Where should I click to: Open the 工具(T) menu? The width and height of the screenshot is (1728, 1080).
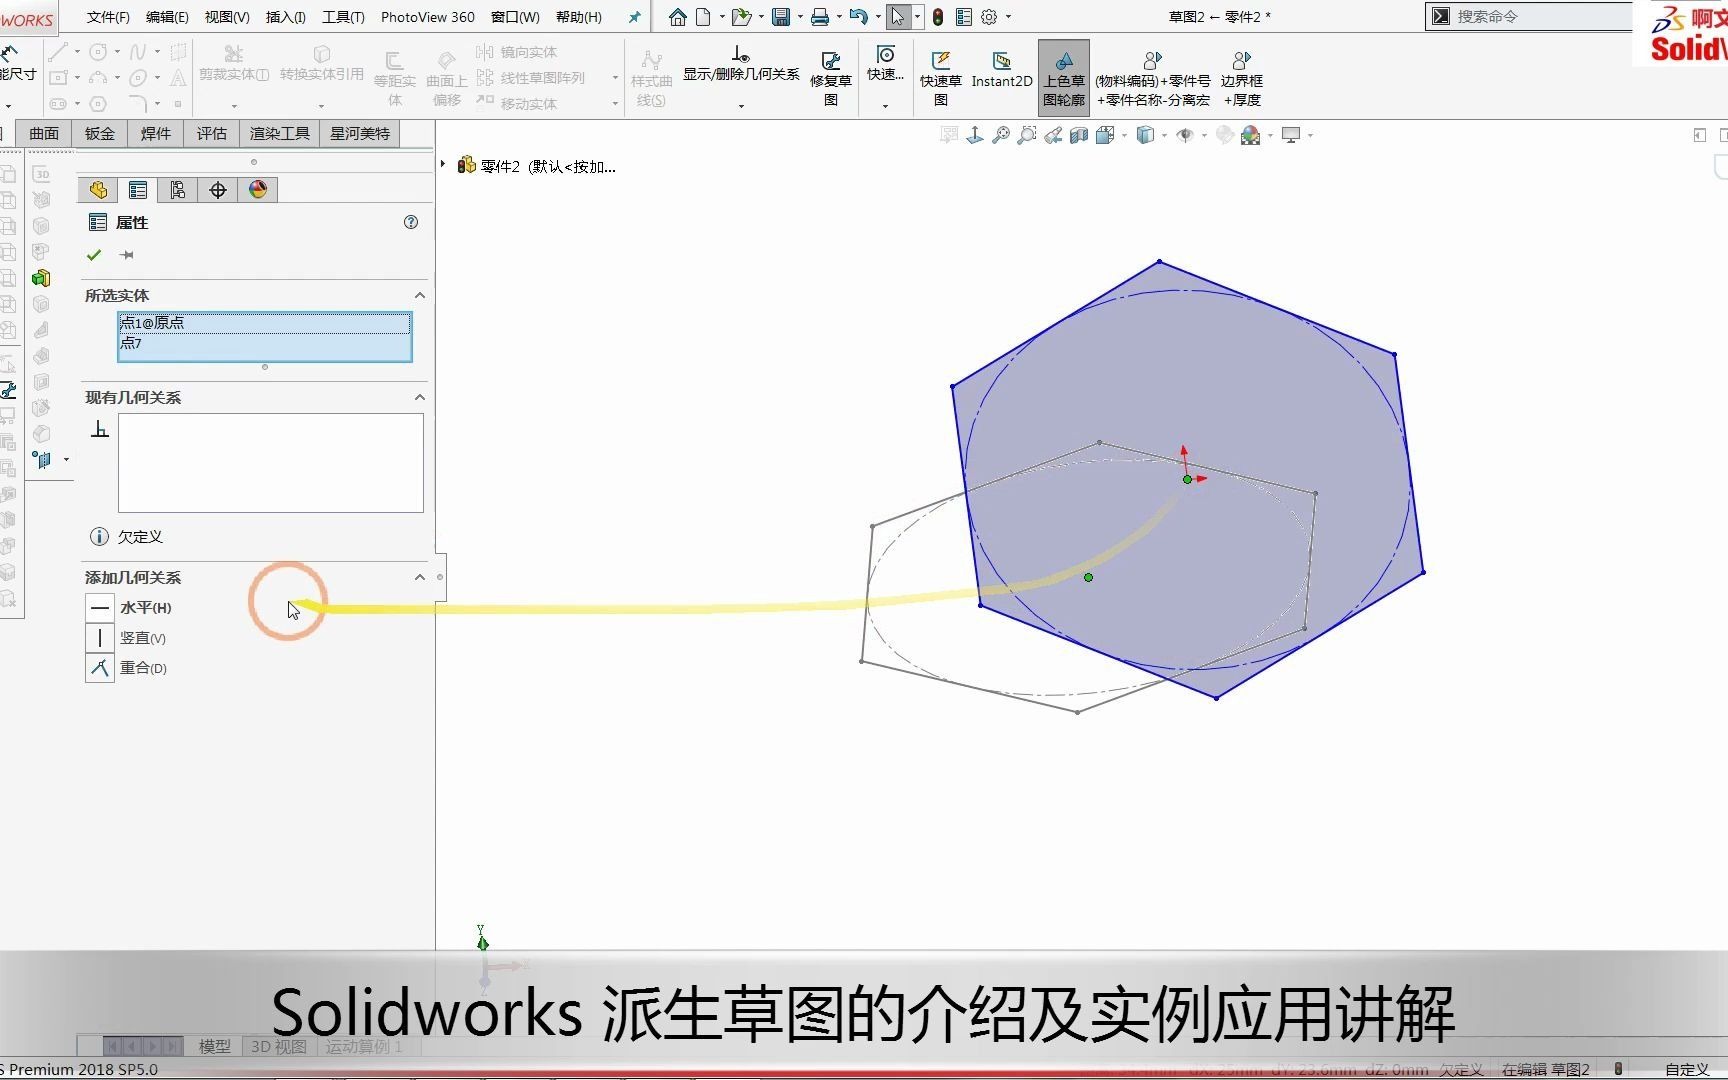coord(343,17)
